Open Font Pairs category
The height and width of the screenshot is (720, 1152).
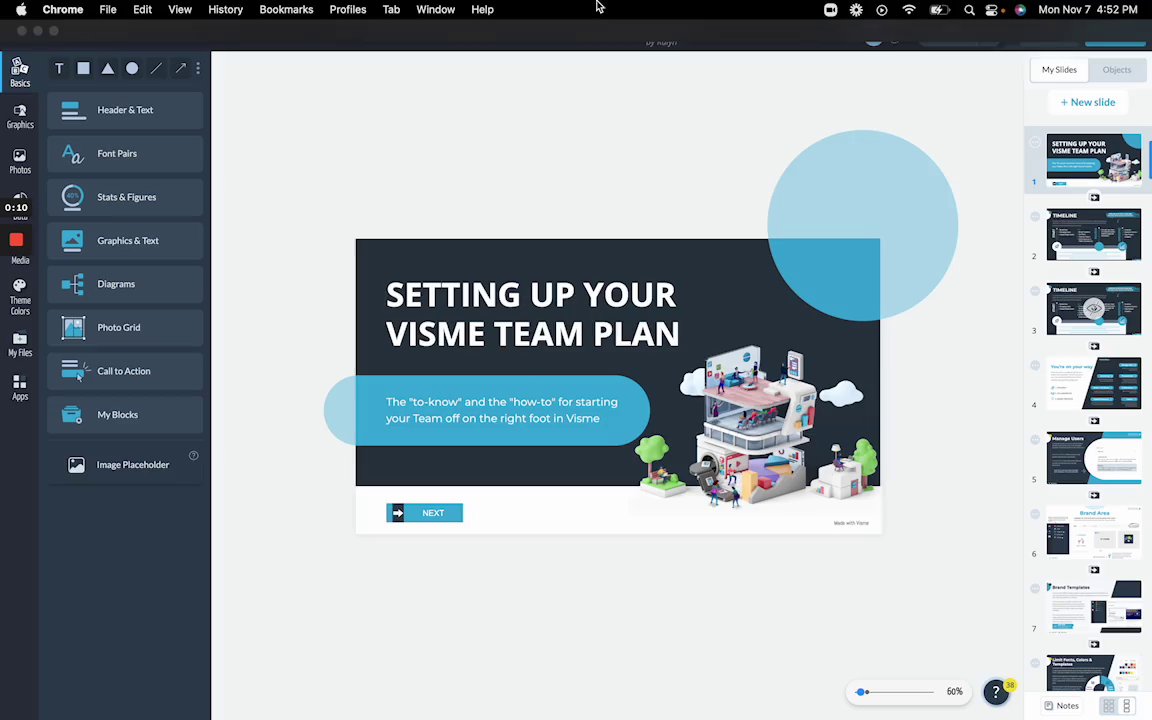tap(125, 154)
